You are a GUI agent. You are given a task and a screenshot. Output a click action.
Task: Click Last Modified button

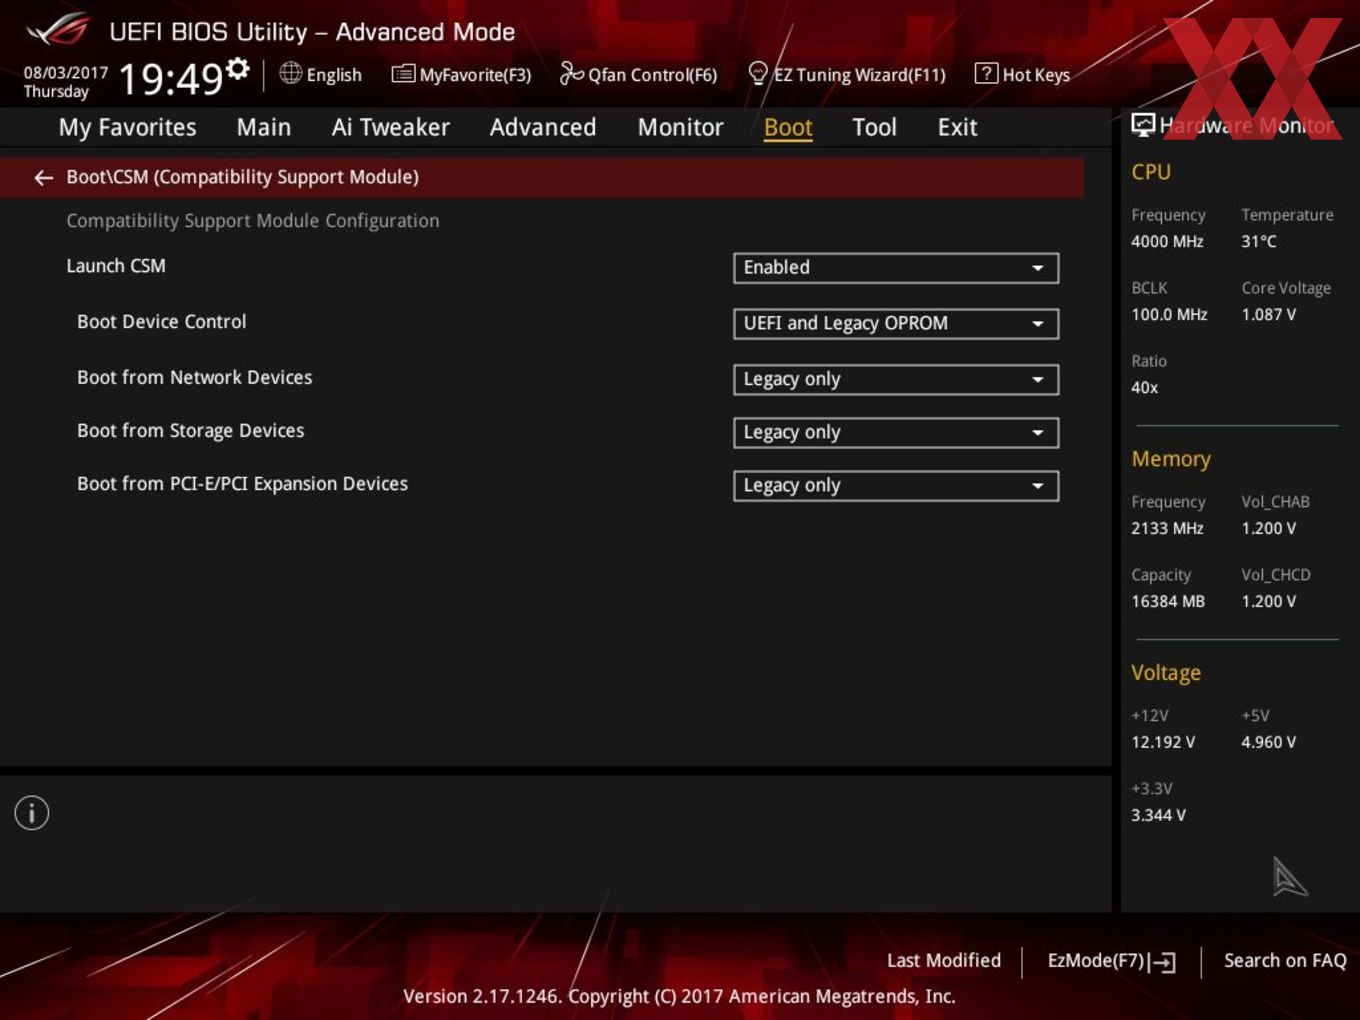click(x=944, y=960)
